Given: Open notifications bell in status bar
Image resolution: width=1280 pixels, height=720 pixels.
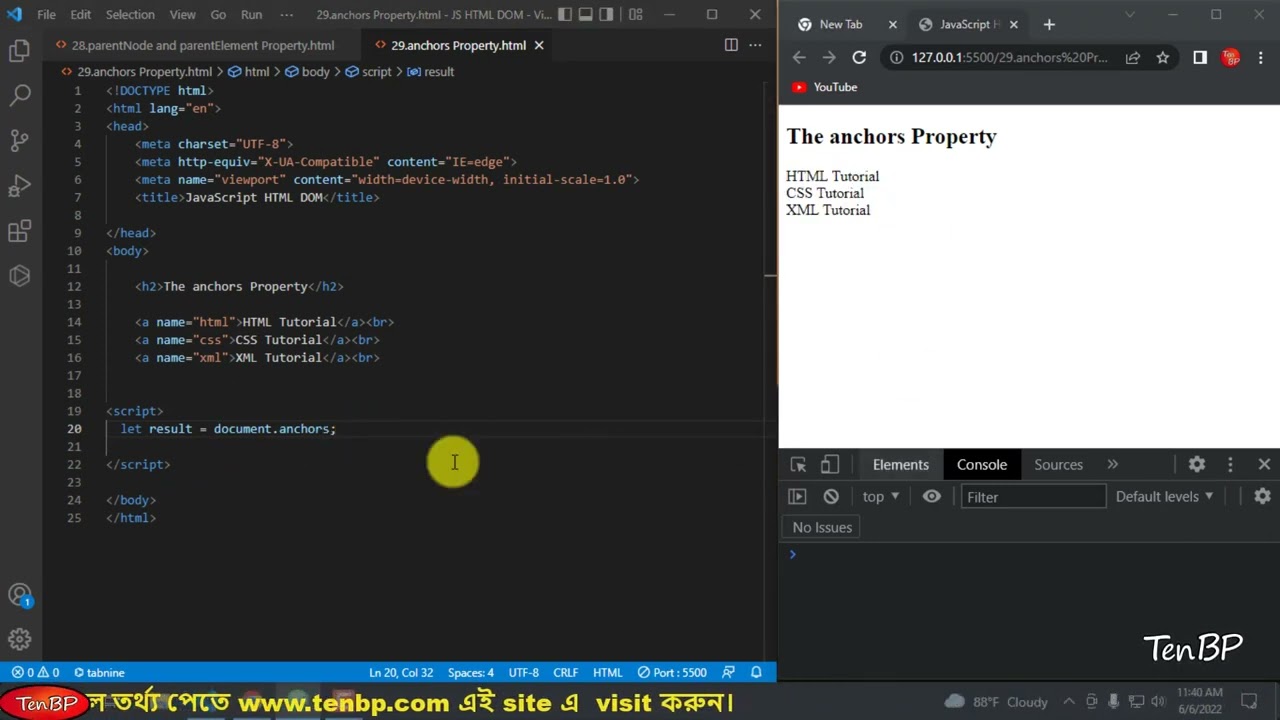Looking at the screenshot, I should (757, 673).
